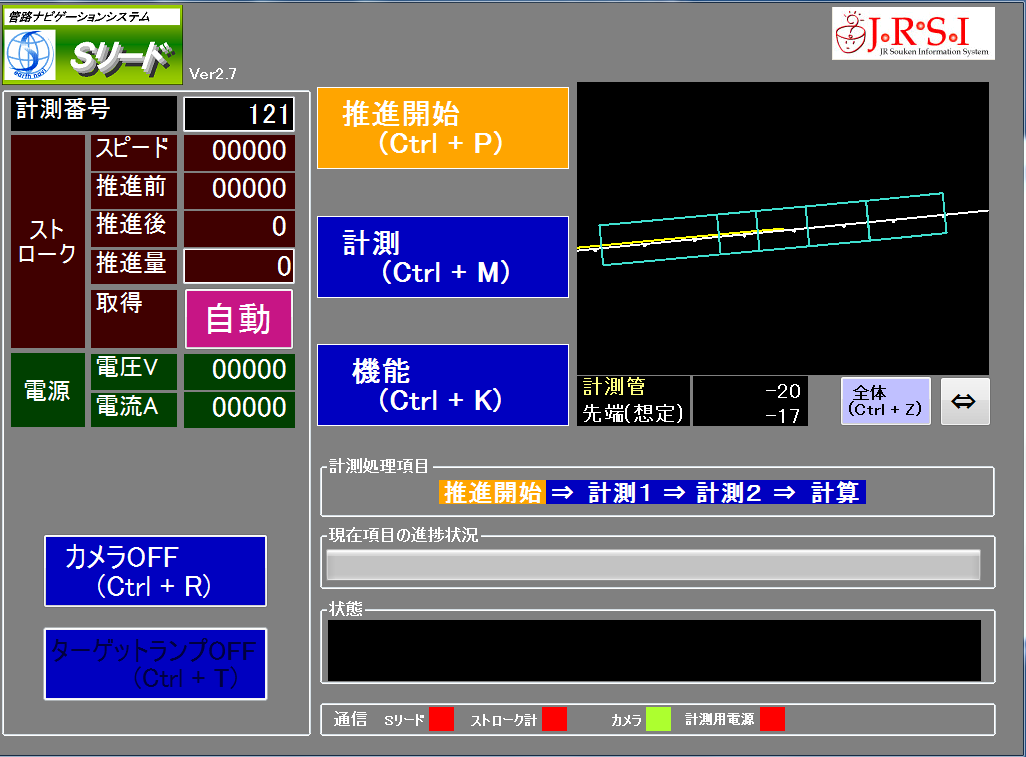Click the 計測 (Ctrl + M) button

[x=443, y=256]
